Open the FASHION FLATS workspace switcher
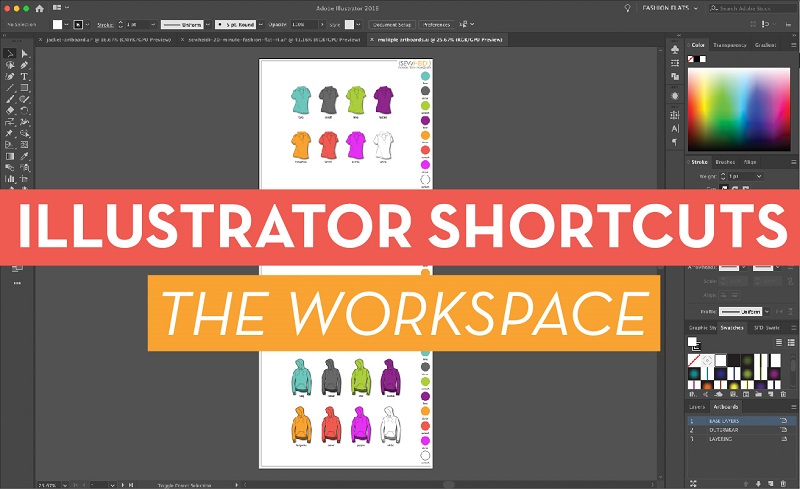This screenshot has width=800, height=489. [670, 8]
